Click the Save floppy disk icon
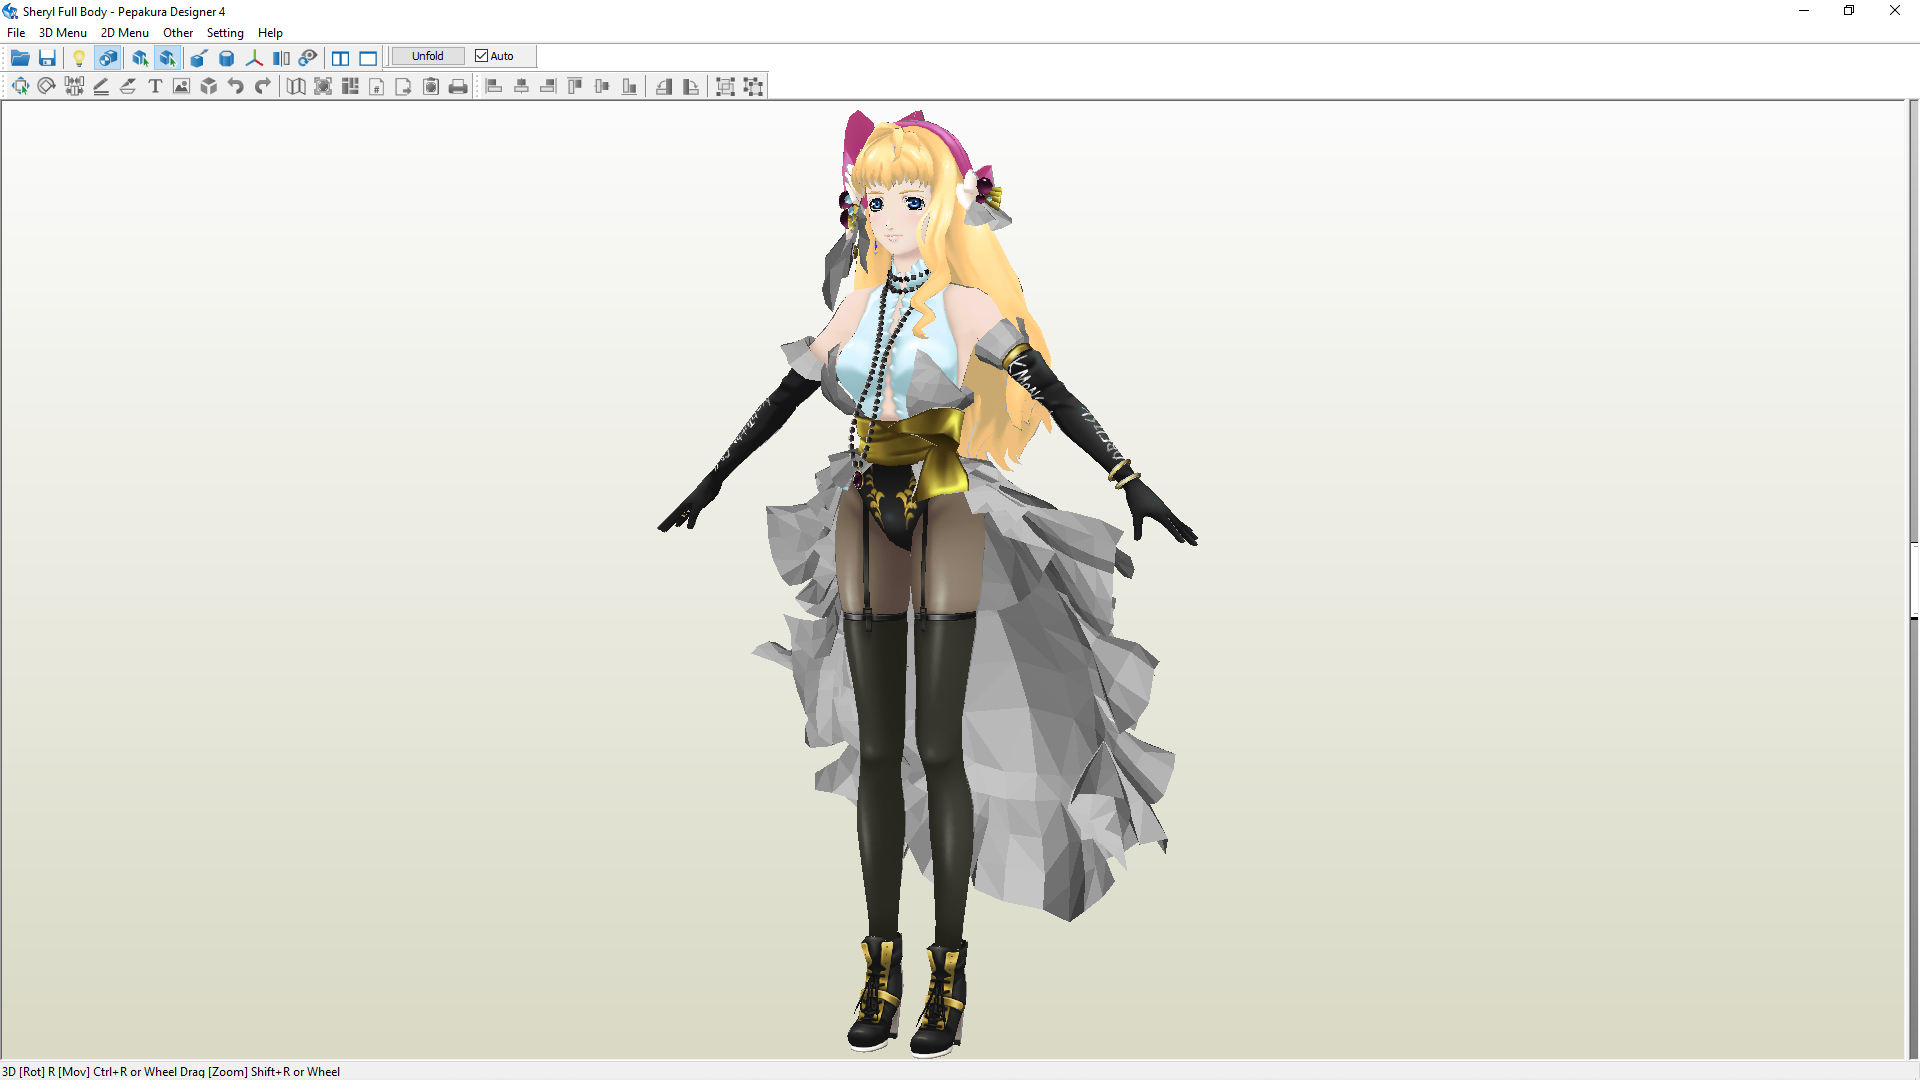1920x1080 pixels. [47, 57]
